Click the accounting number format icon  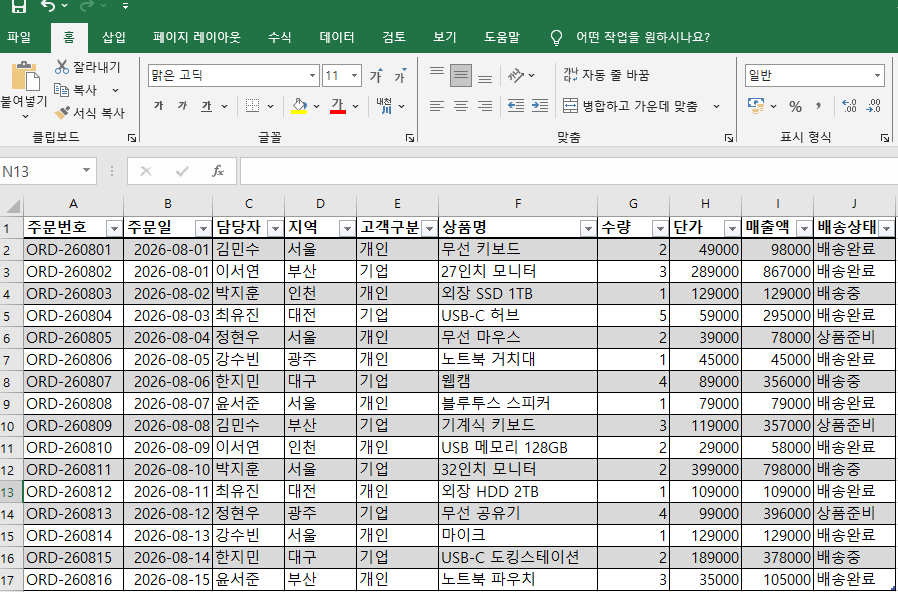click(x=757, y=105)
